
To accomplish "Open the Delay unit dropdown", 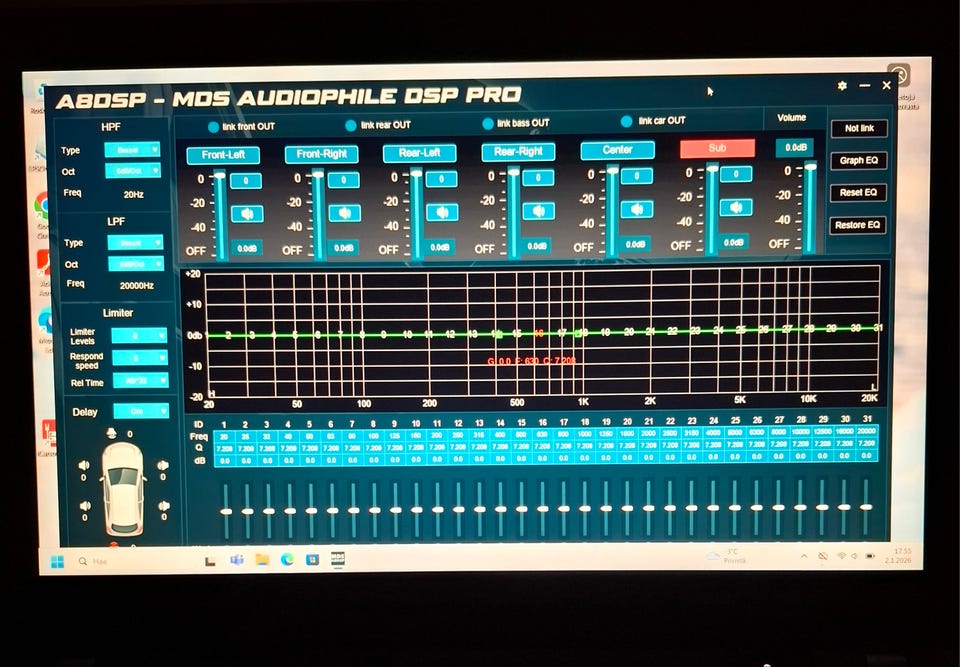I will [x=141, y=411].
